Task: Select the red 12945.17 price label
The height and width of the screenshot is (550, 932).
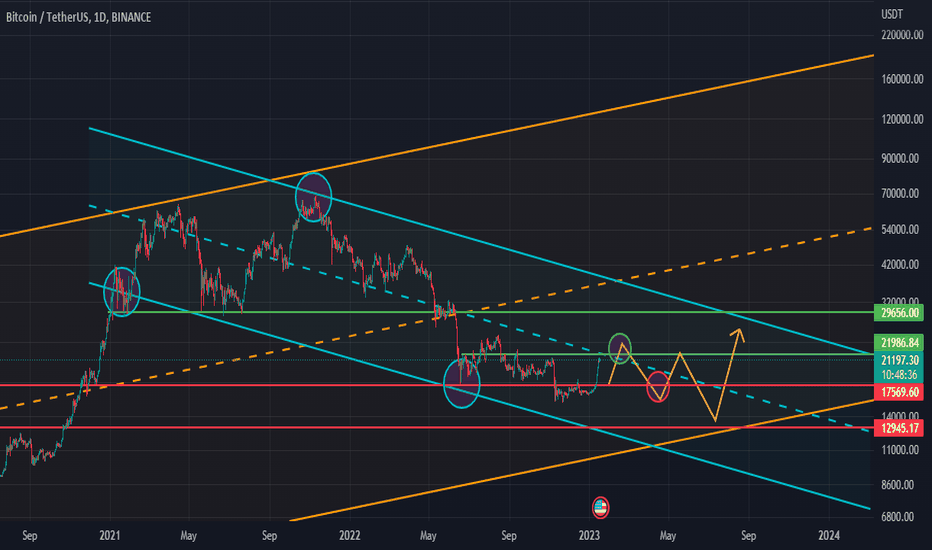Action: point(899,428)
